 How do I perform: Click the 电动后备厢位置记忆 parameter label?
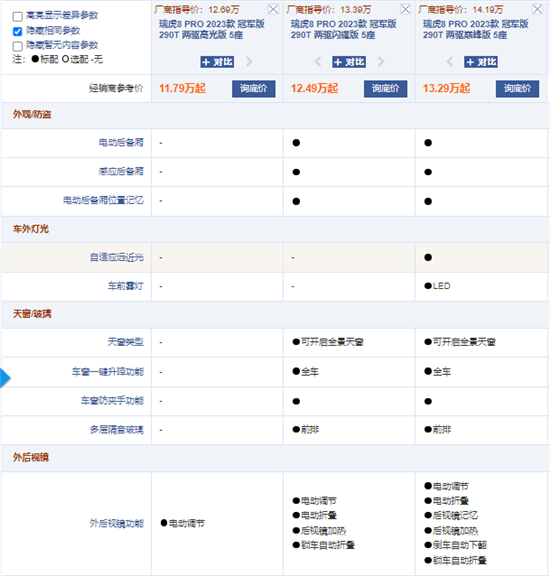103,201
